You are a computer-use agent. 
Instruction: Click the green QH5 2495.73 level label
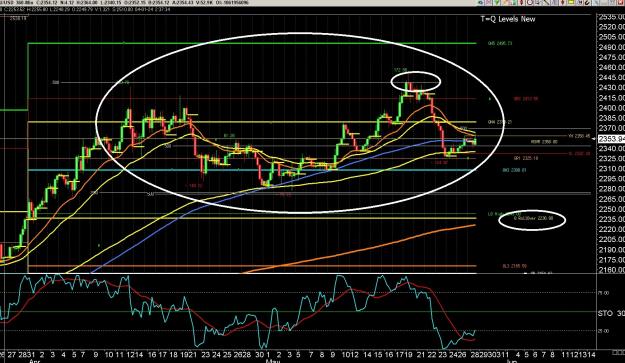click(x=500, y=43)
